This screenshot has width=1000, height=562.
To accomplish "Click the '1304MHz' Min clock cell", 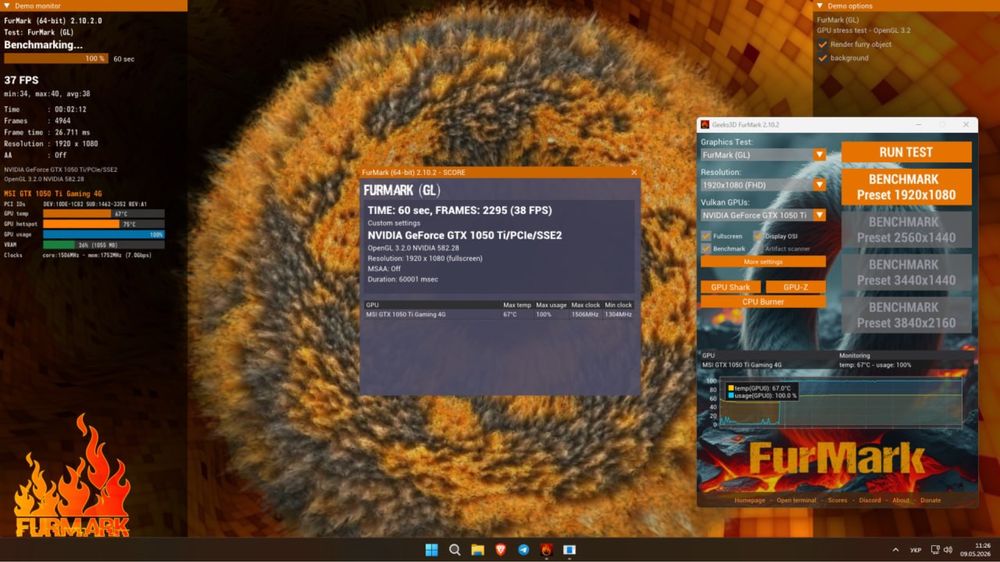I will [619, 314].
